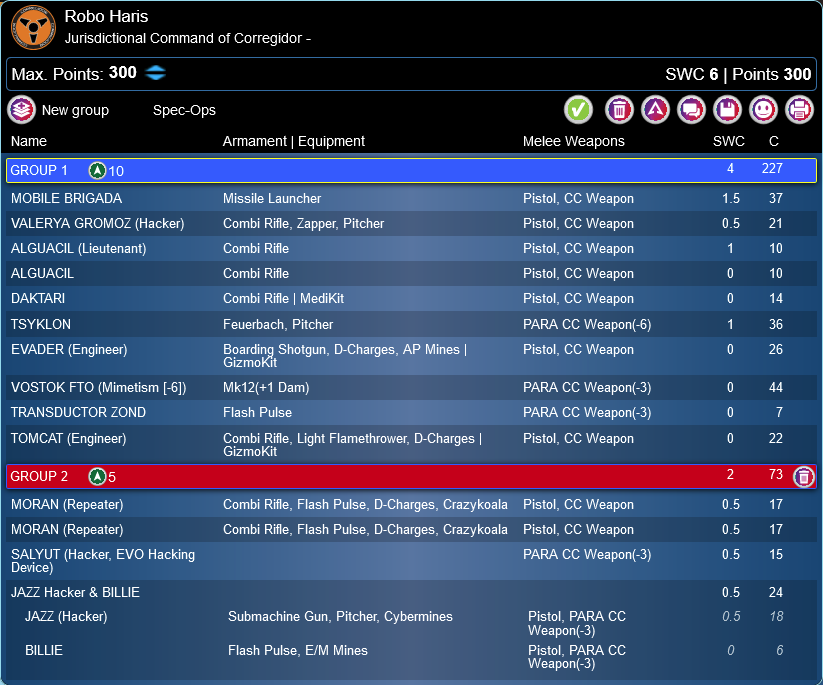Select TOMCAT (Engineer) row
Image resolution: width=823 pixels, height=685 pixels.
click(412, 445)
